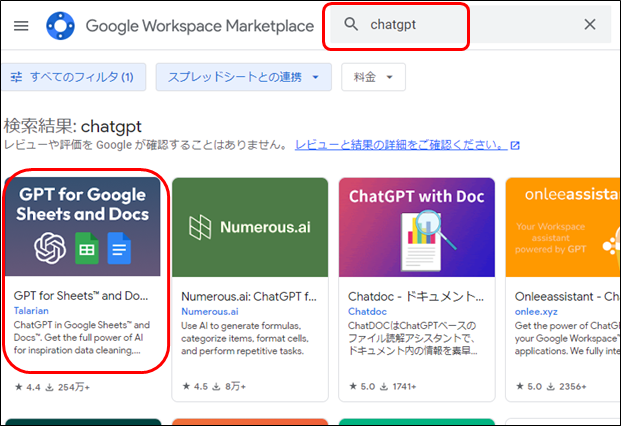This screenshot has height=426, width=621.
Task: Click the ChatGPT in Google Sheets description text
Action: tap(82, 337)
